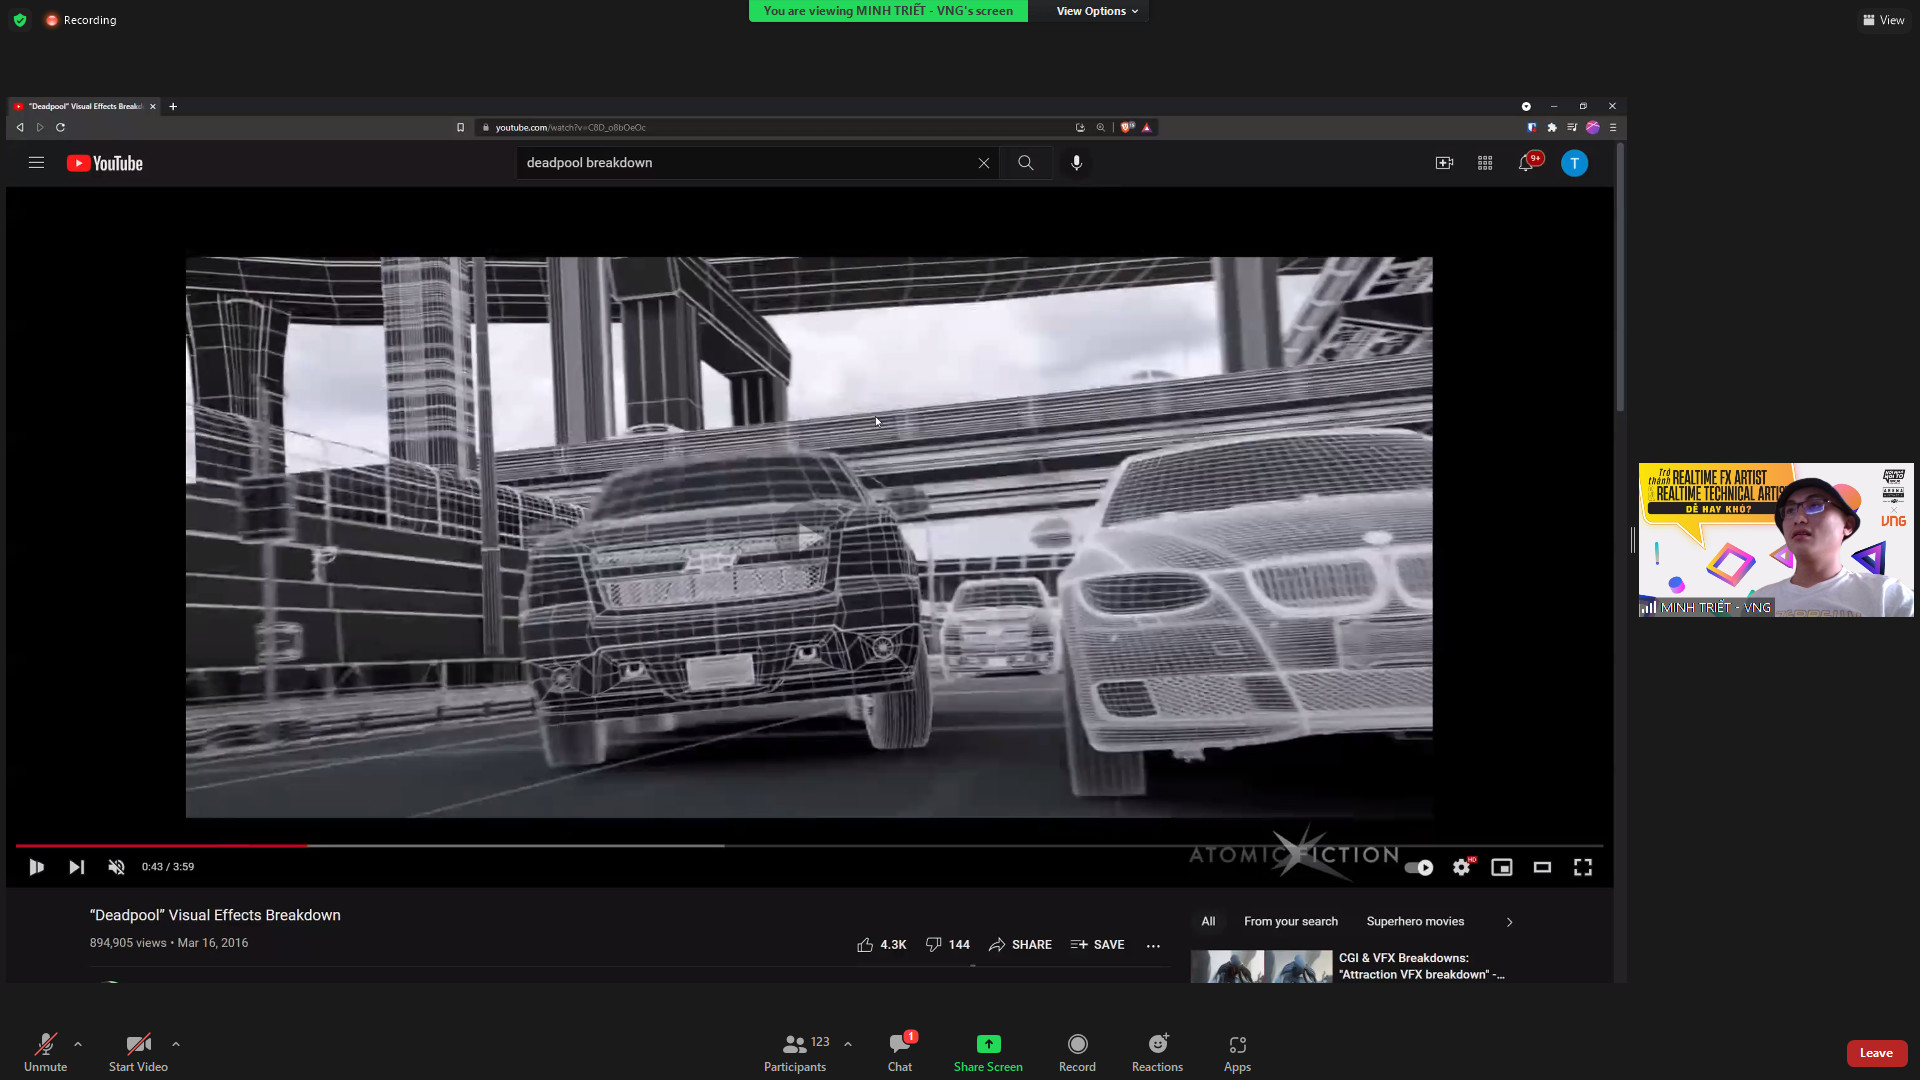Screen dimensions: 1920x1080
Task: Open the browser extensions puzzle icon
Action: click(1552, 127)
